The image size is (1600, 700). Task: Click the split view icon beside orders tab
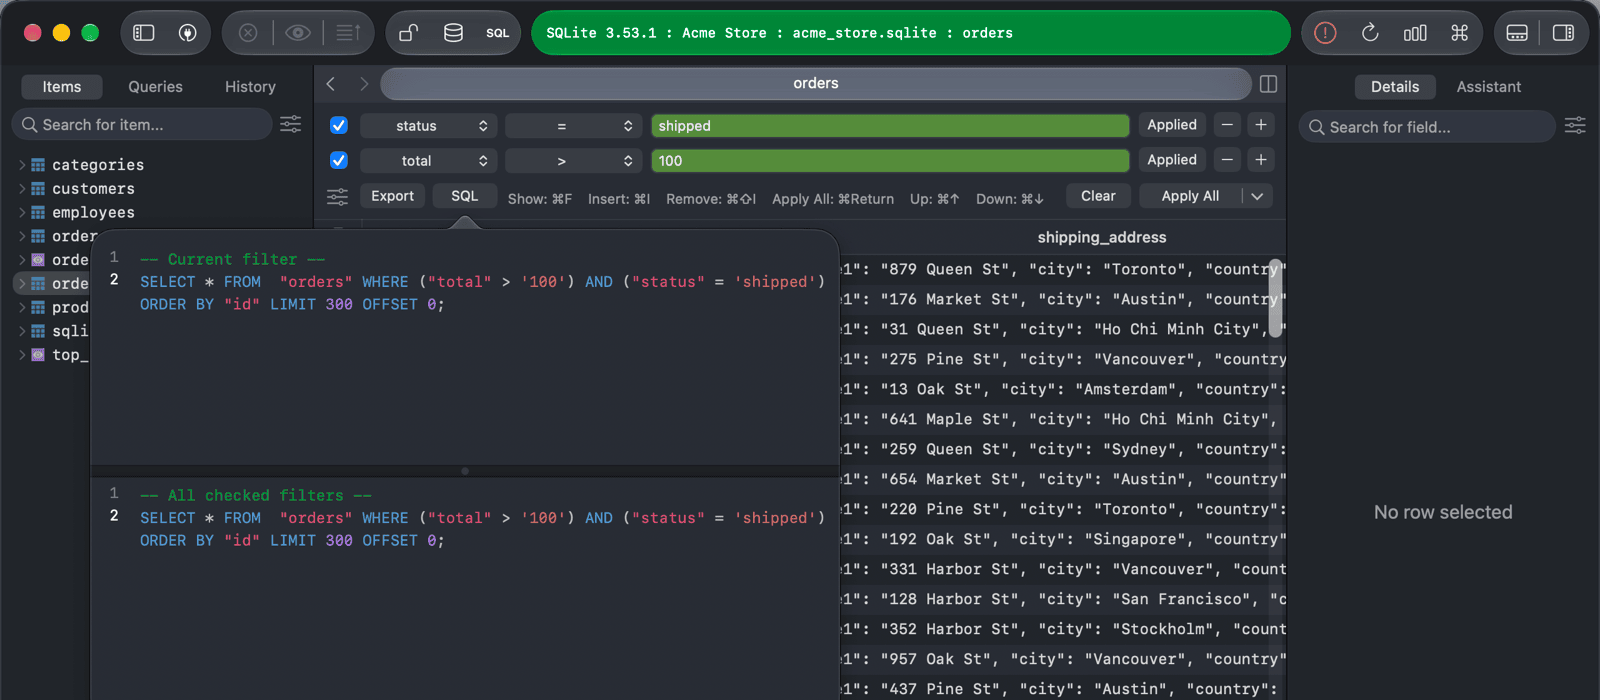click(x=1268, y=84)
